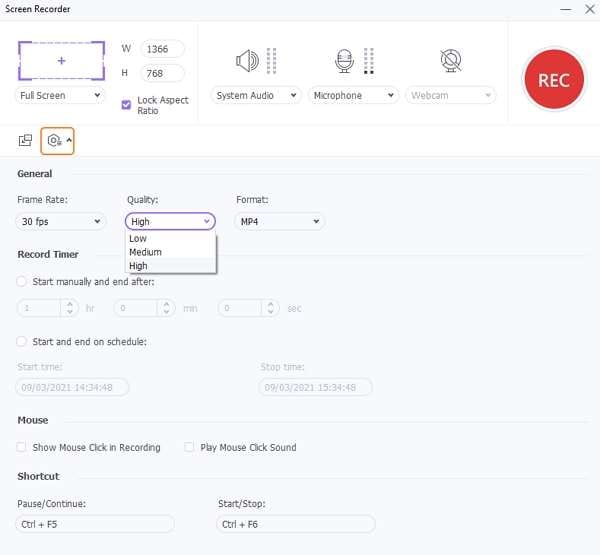
Task: Click the microphone icon
Action: click(x=345, y=61)
